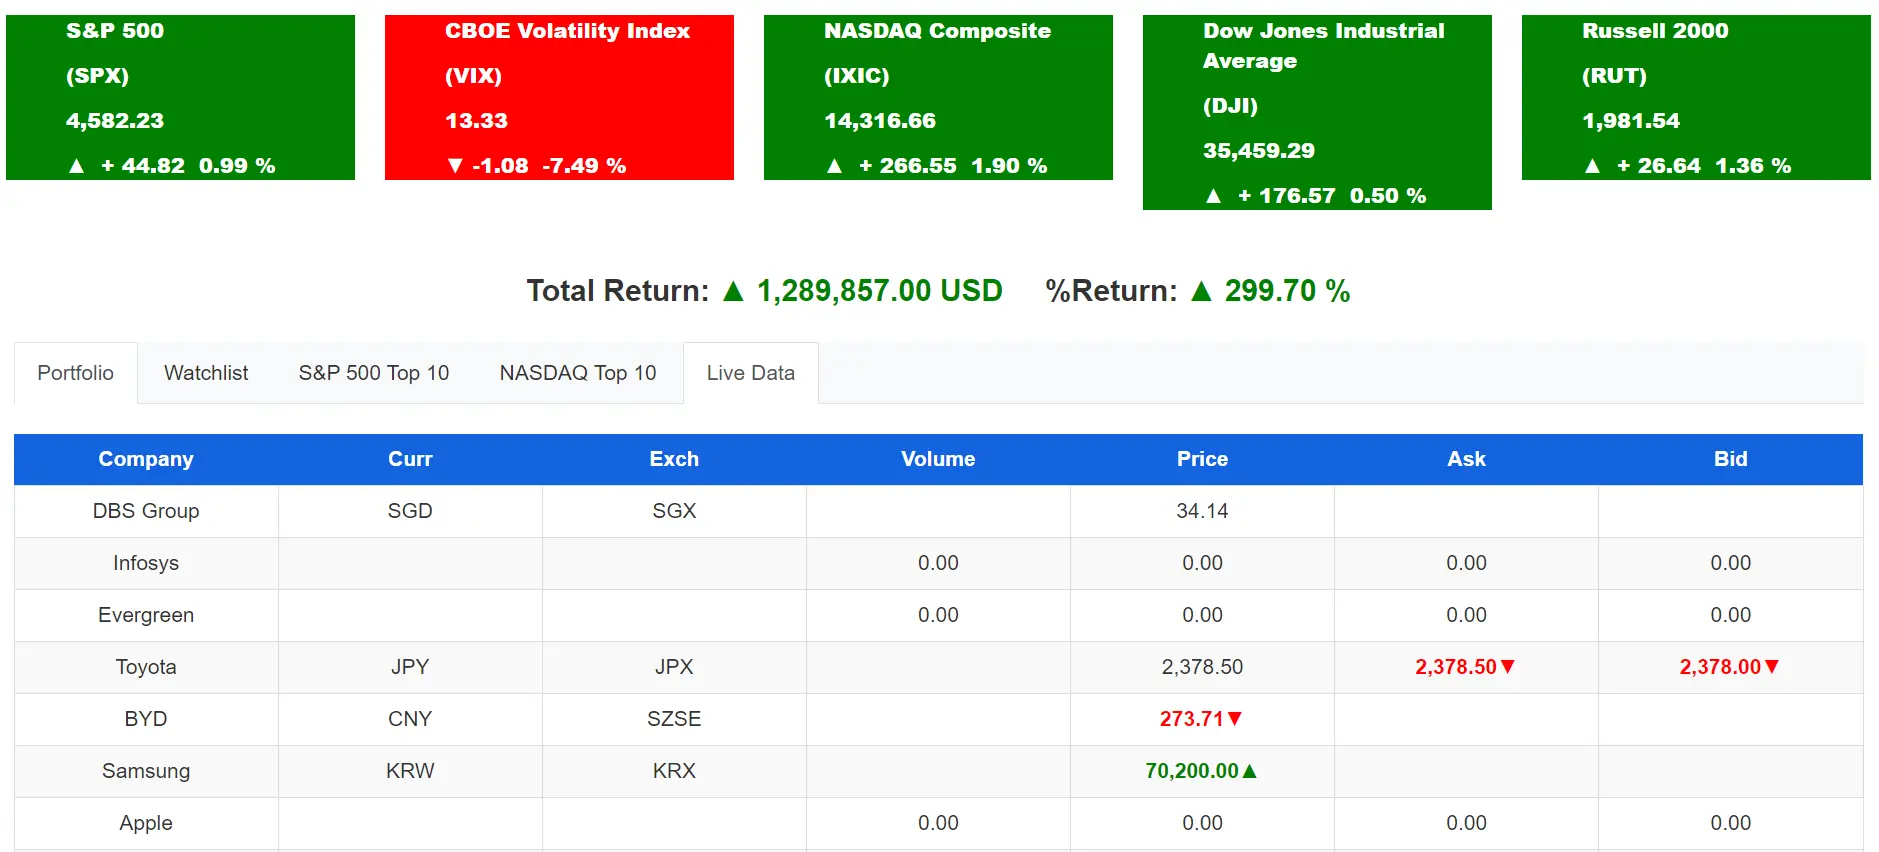Select the Toyota company cell
This screenshot has height=852, width=1879.
click(146, 667)
